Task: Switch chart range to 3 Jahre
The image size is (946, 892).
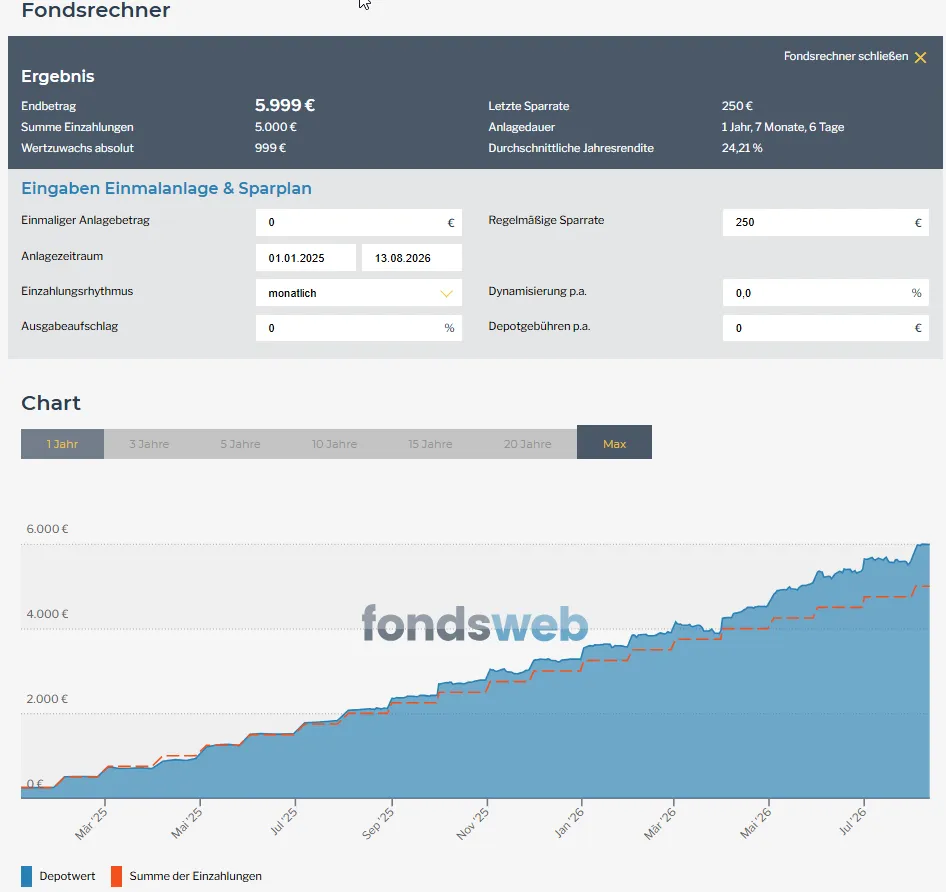Action: coord(149,444)
